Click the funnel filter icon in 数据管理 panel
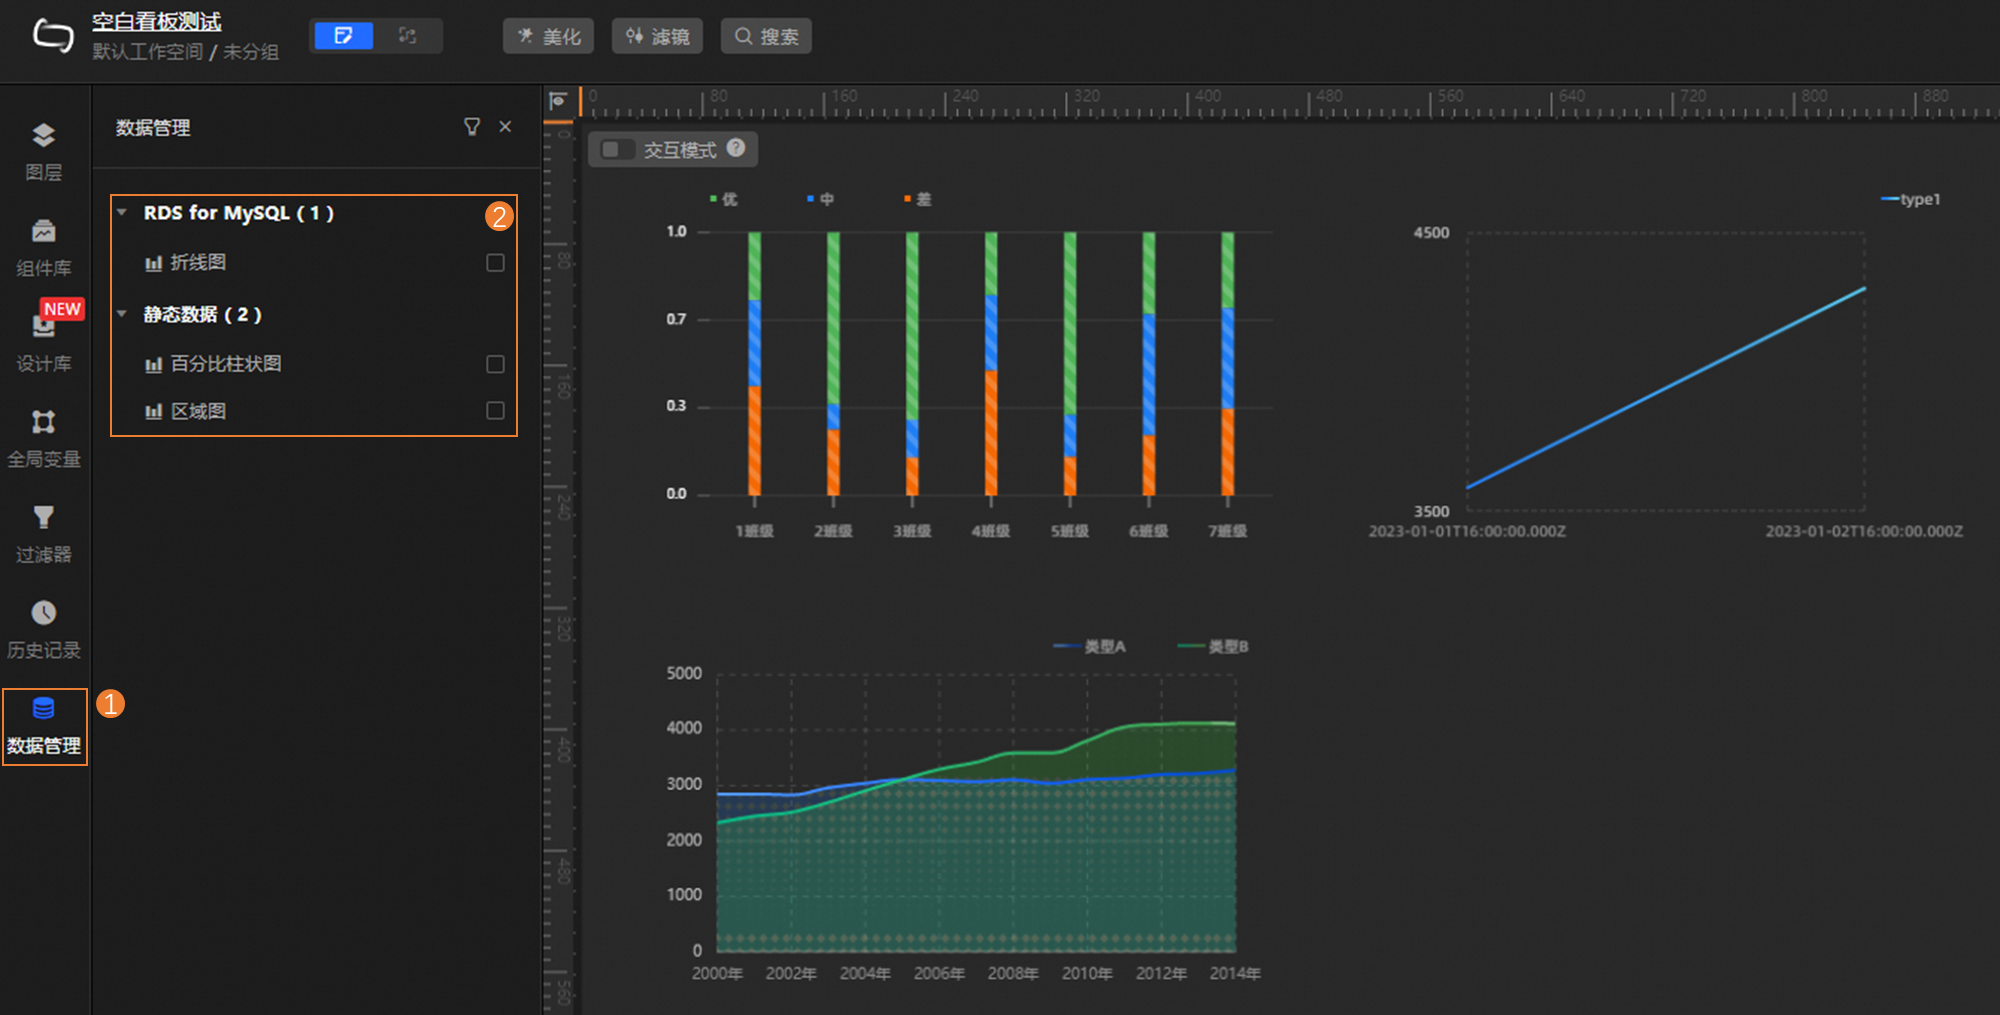 point(472,127)
